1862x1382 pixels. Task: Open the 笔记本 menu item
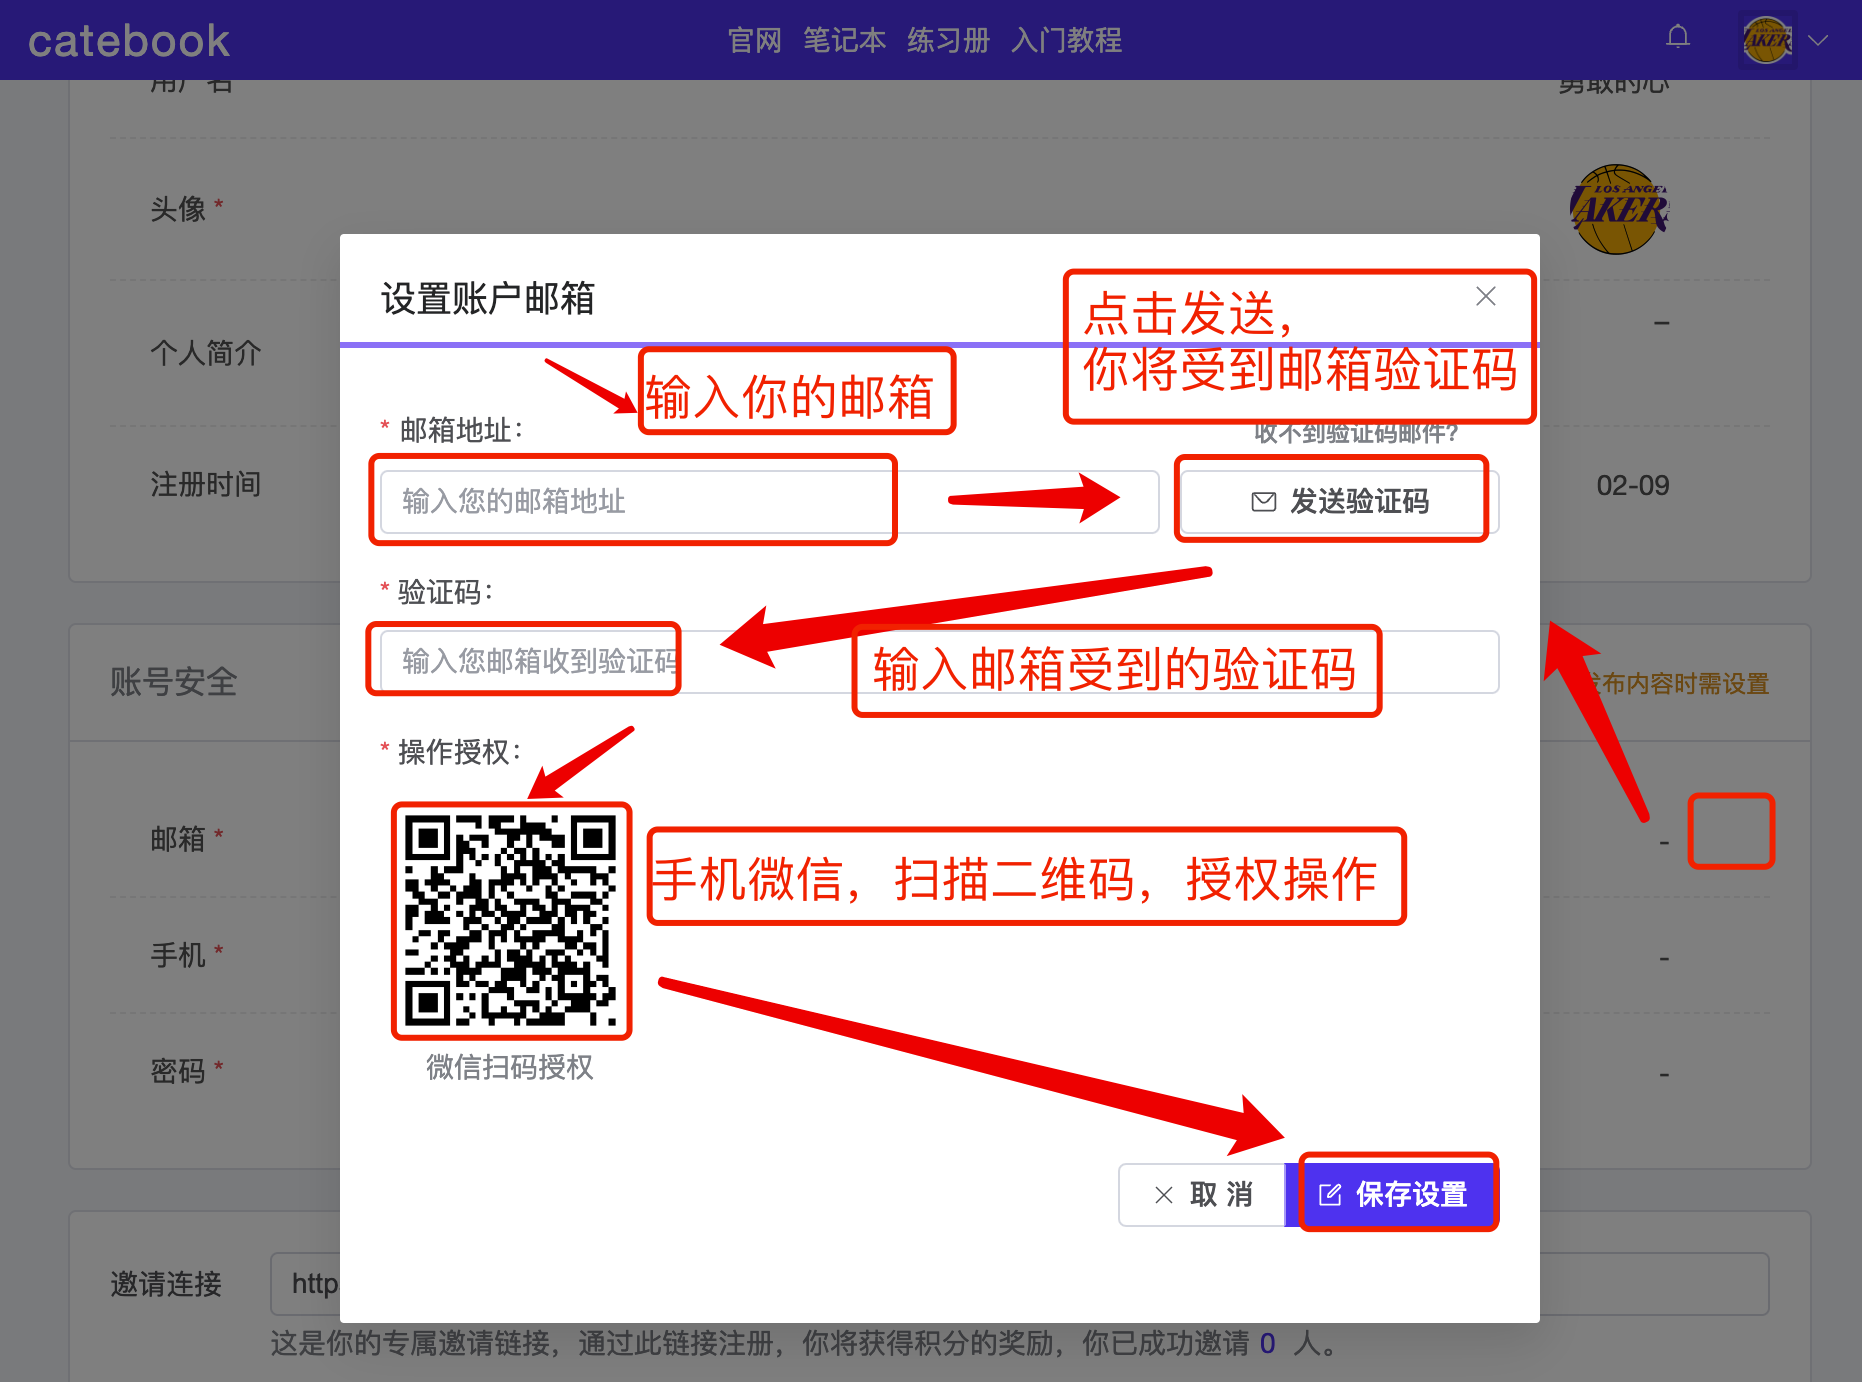[x=844, y=40]
